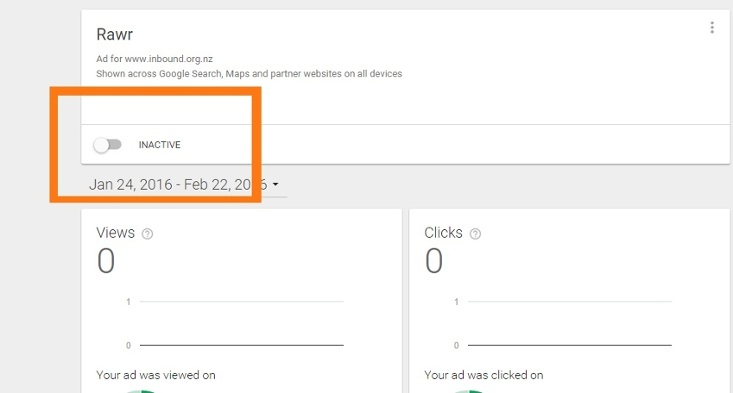
Task: Open the three-dot menu on Rawr card
Action: tap(711, 28)
